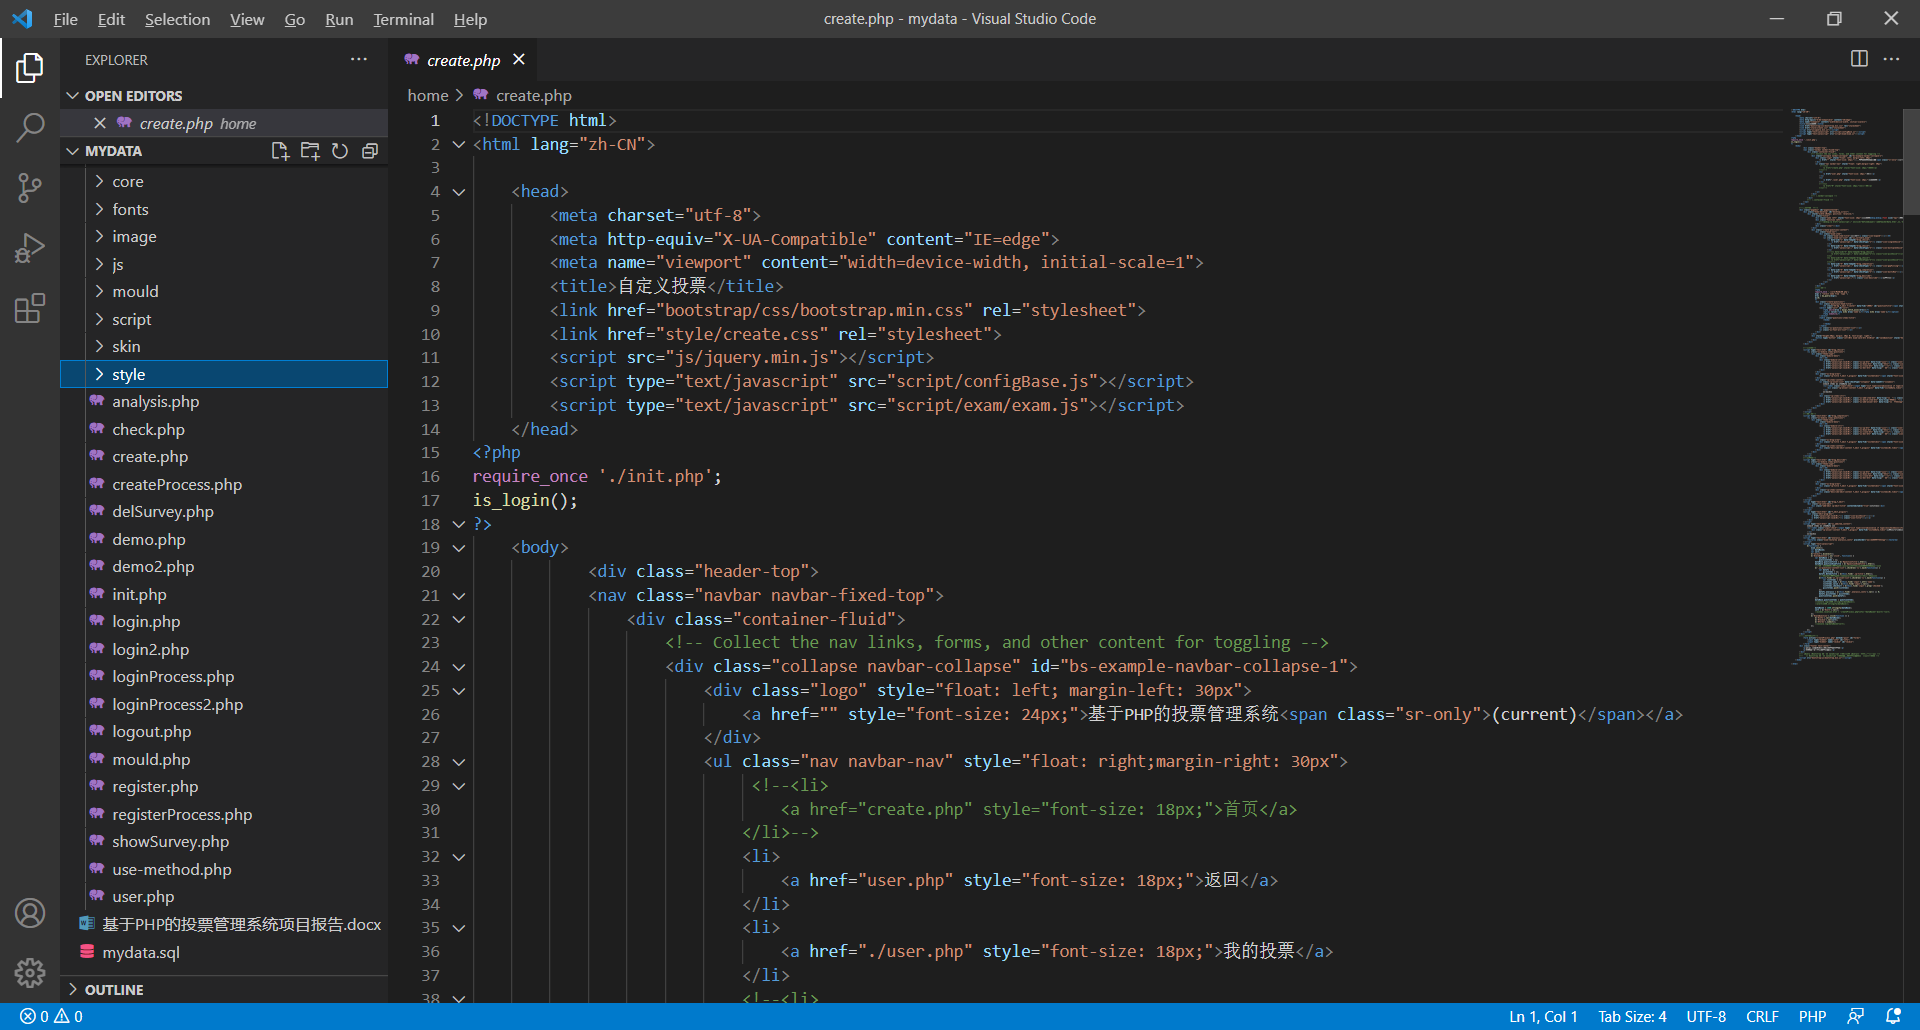Open the View menu

pyautogui.click(x=247, y=19)
